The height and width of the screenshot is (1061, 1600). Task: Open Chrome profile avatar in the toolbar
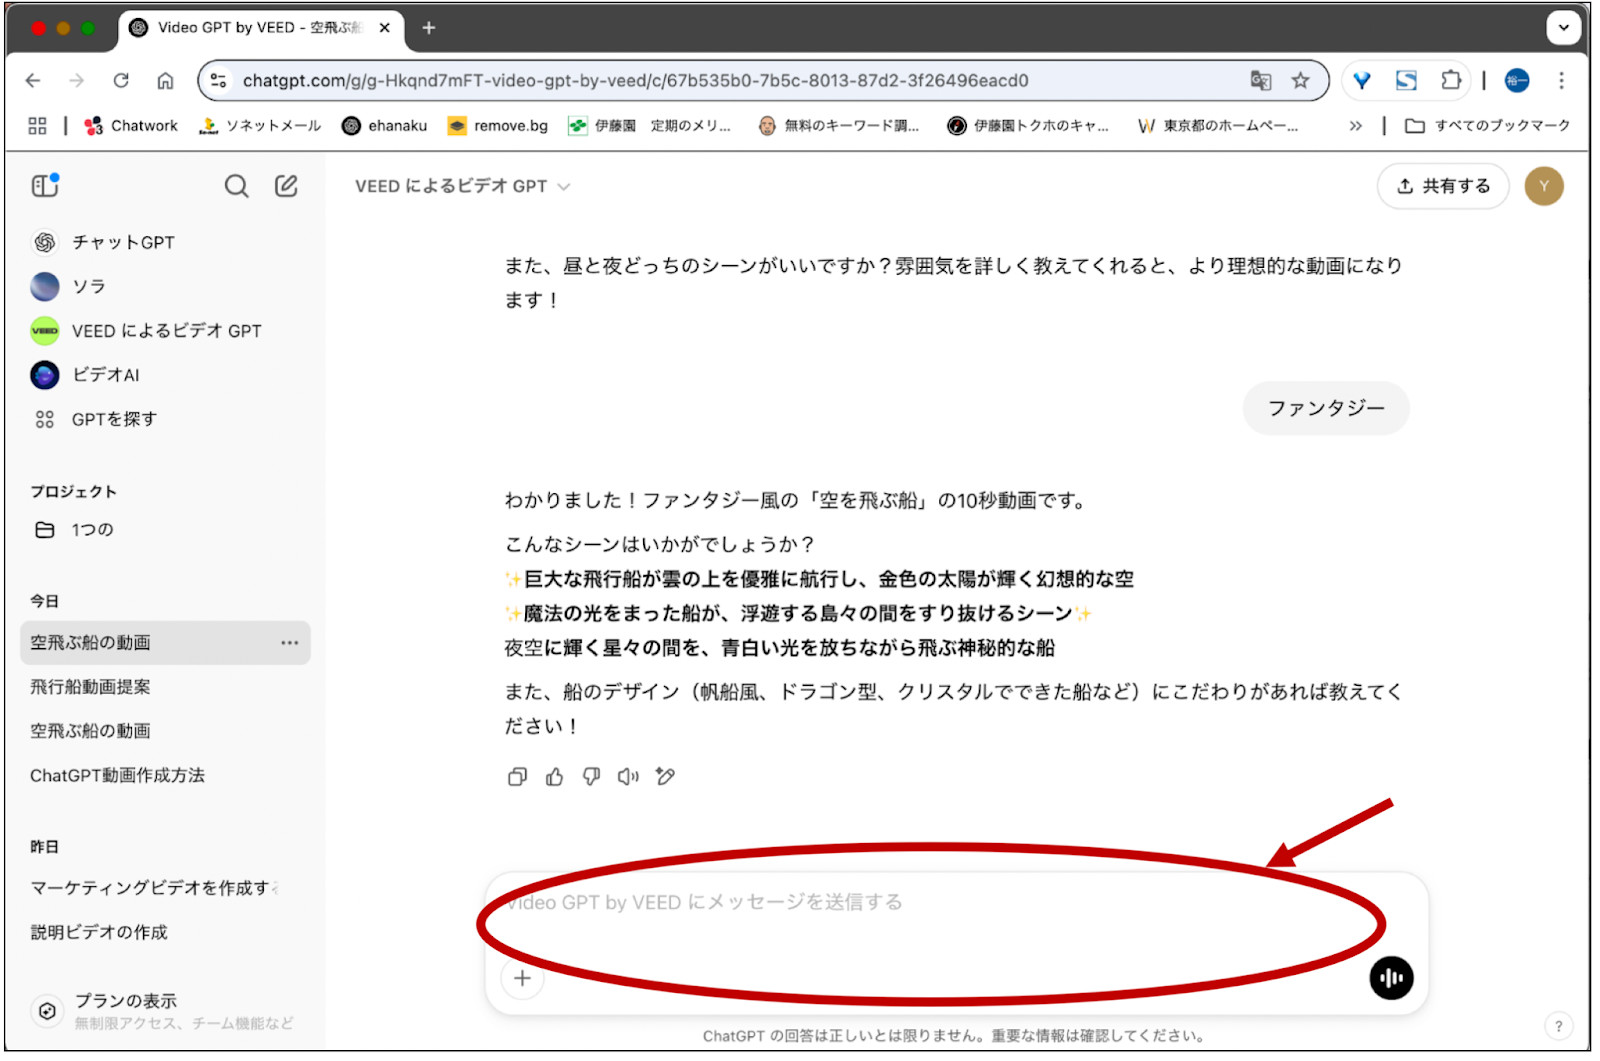[1517, 81]
